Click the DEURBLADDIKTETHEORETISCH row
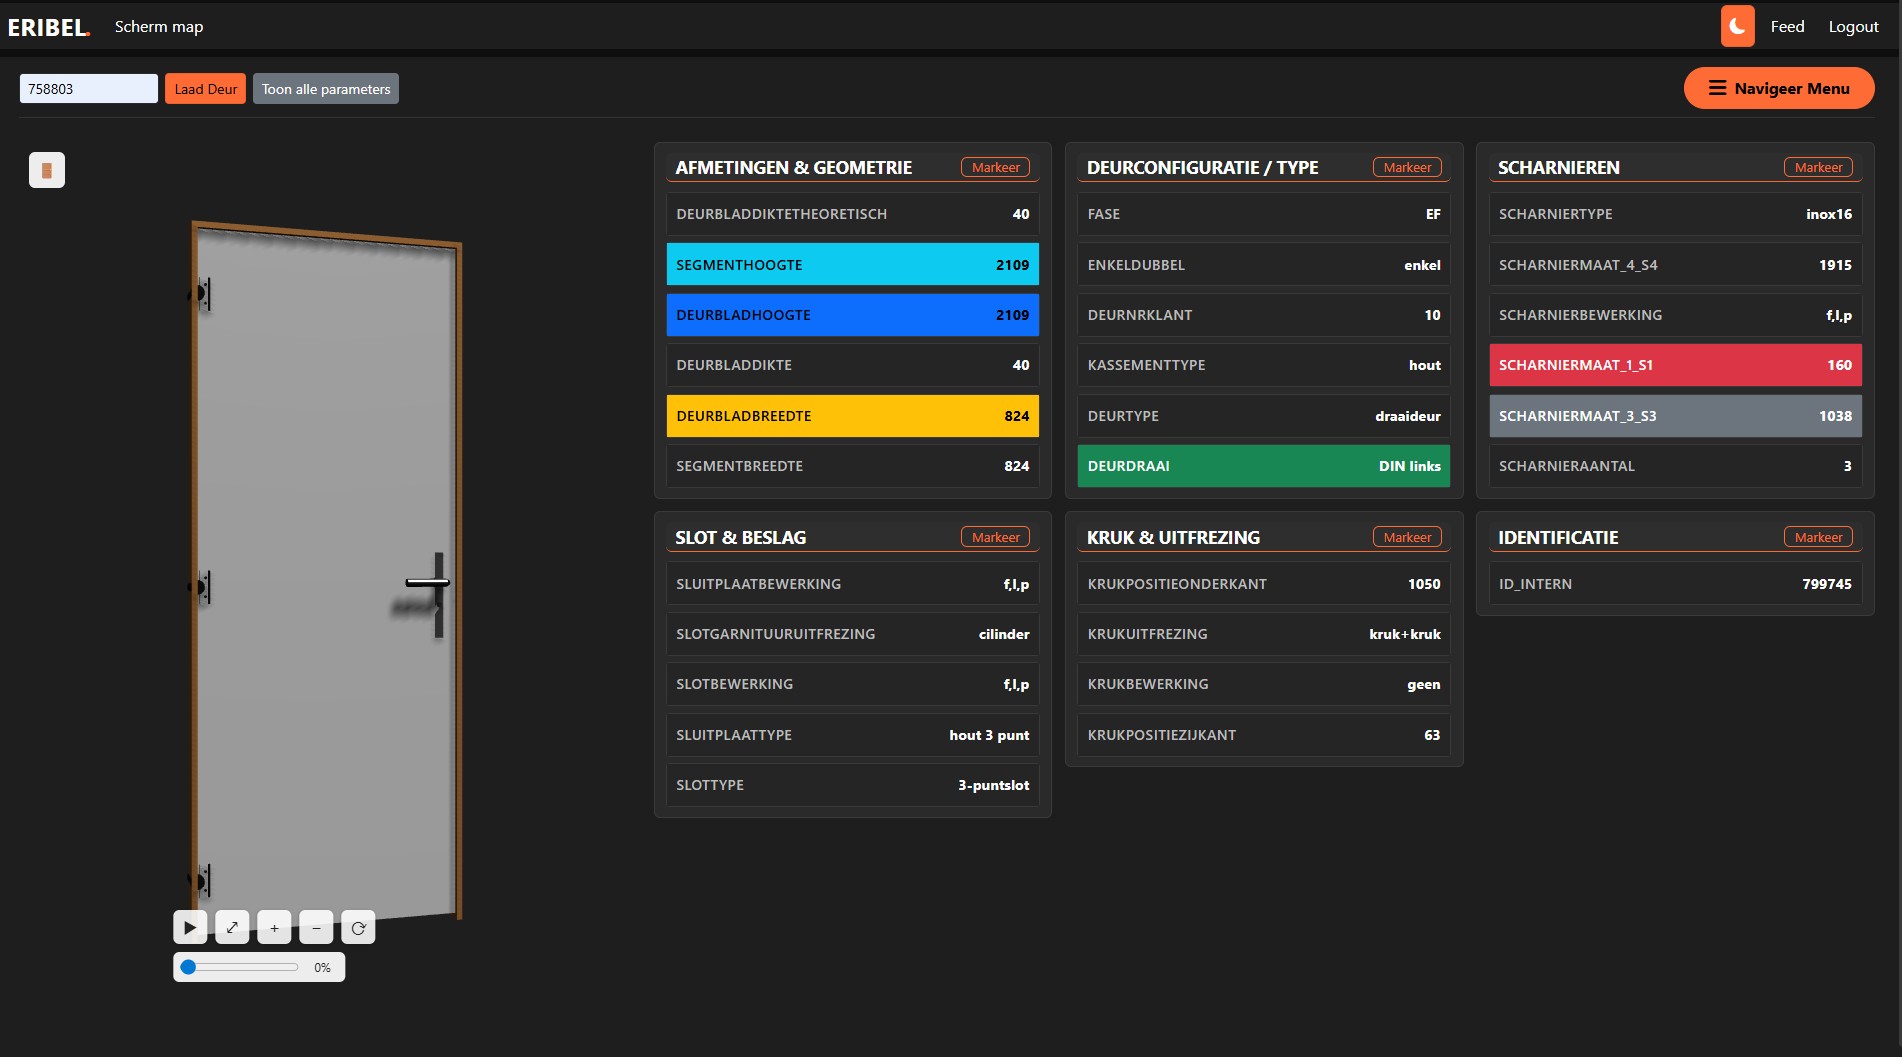The height and width of the screenshot is (1057, 1902). click(x=853, y=214)
